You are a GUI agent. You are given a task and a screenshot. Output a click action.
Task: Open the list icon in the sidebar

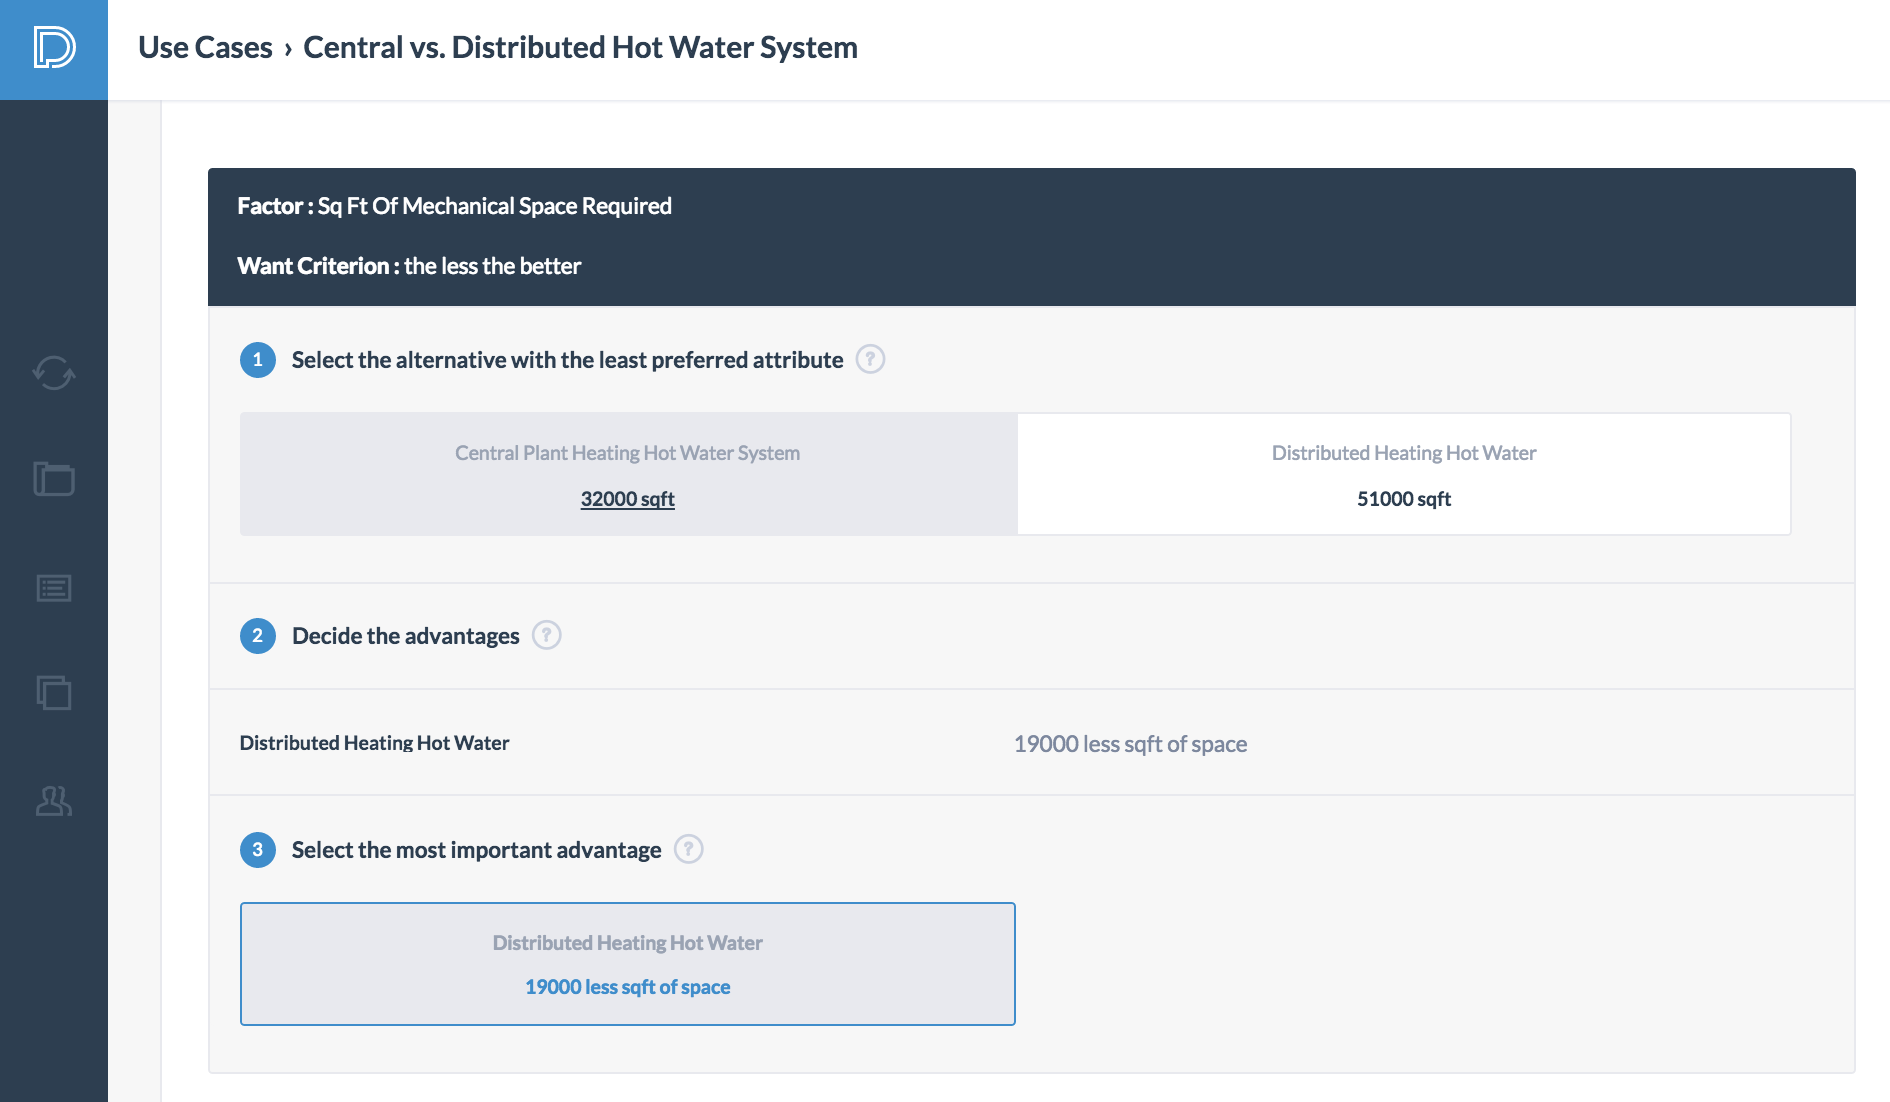pyautogui.click(x=54, y=588)
